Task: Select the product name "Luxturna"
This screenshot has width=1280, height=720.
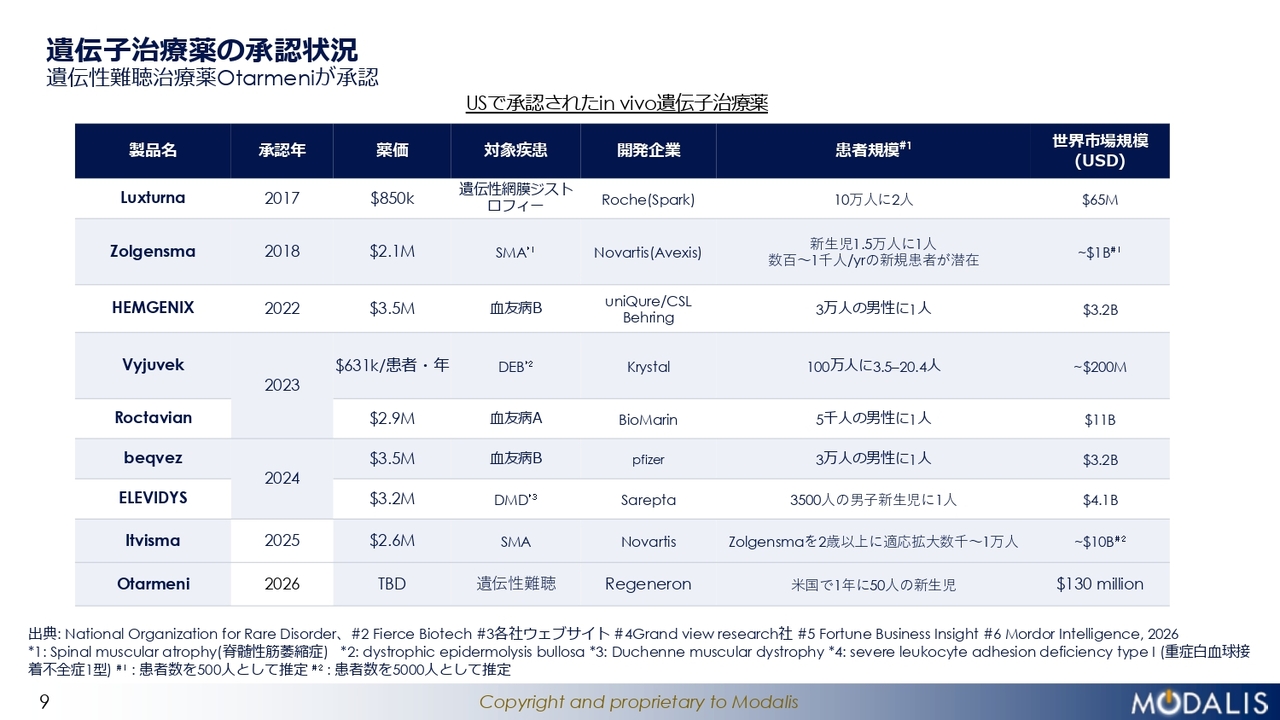Action: [153, 198]
